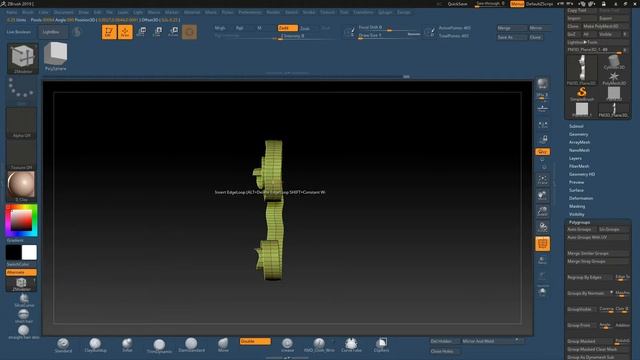
Task: Click the Scale transform icon
Action: pyautogui.click(x=158, y=32)
